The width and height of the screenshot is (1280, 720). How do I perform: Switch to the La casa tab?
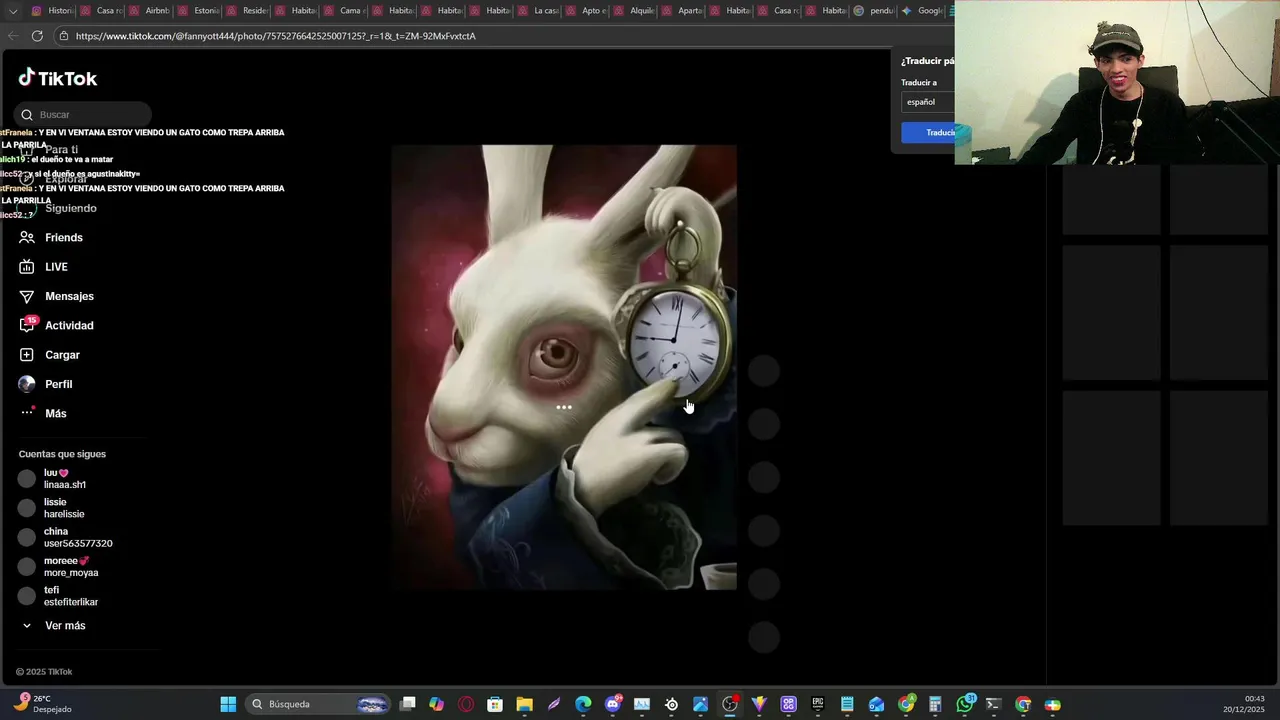click(537, 11)
